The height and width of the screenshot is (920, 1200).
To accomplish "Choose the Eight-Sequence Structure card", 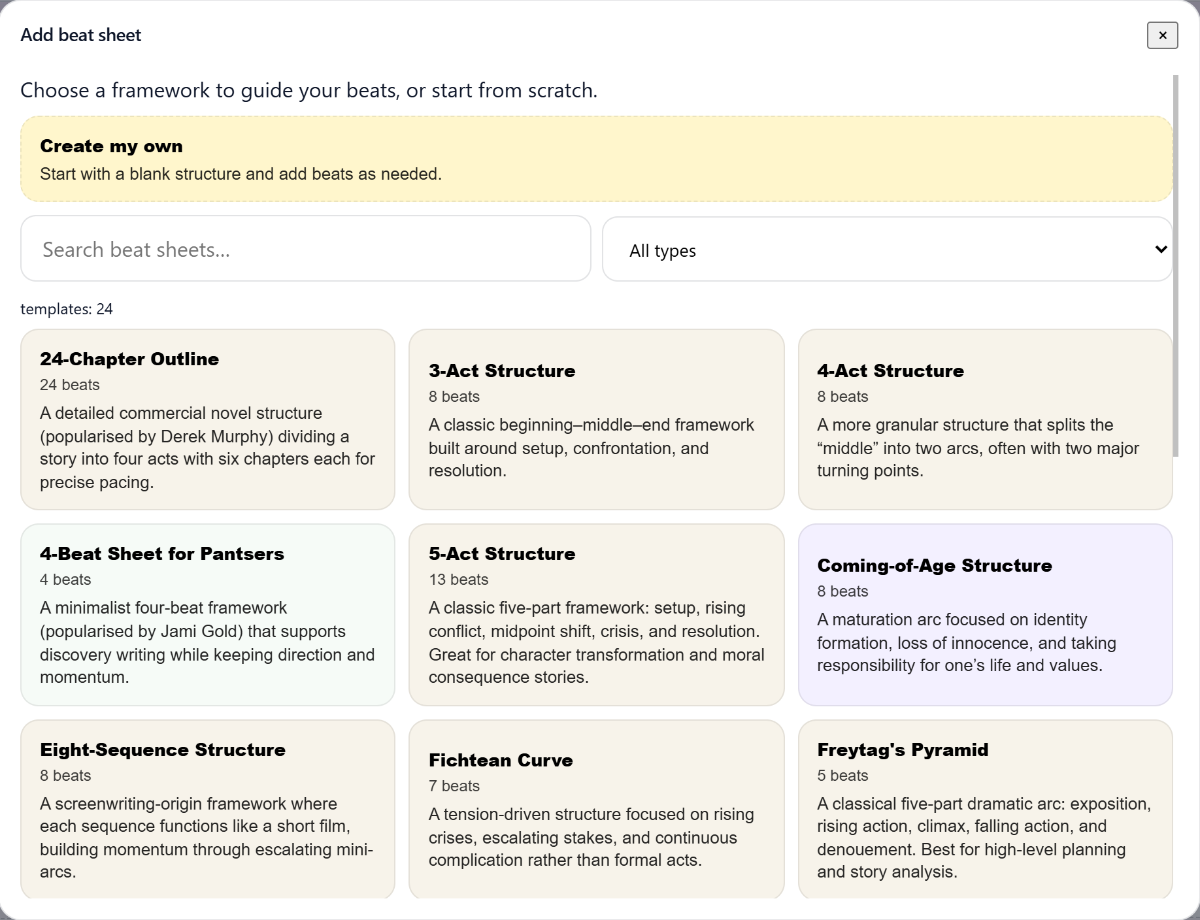I will [x=207, y=809].
